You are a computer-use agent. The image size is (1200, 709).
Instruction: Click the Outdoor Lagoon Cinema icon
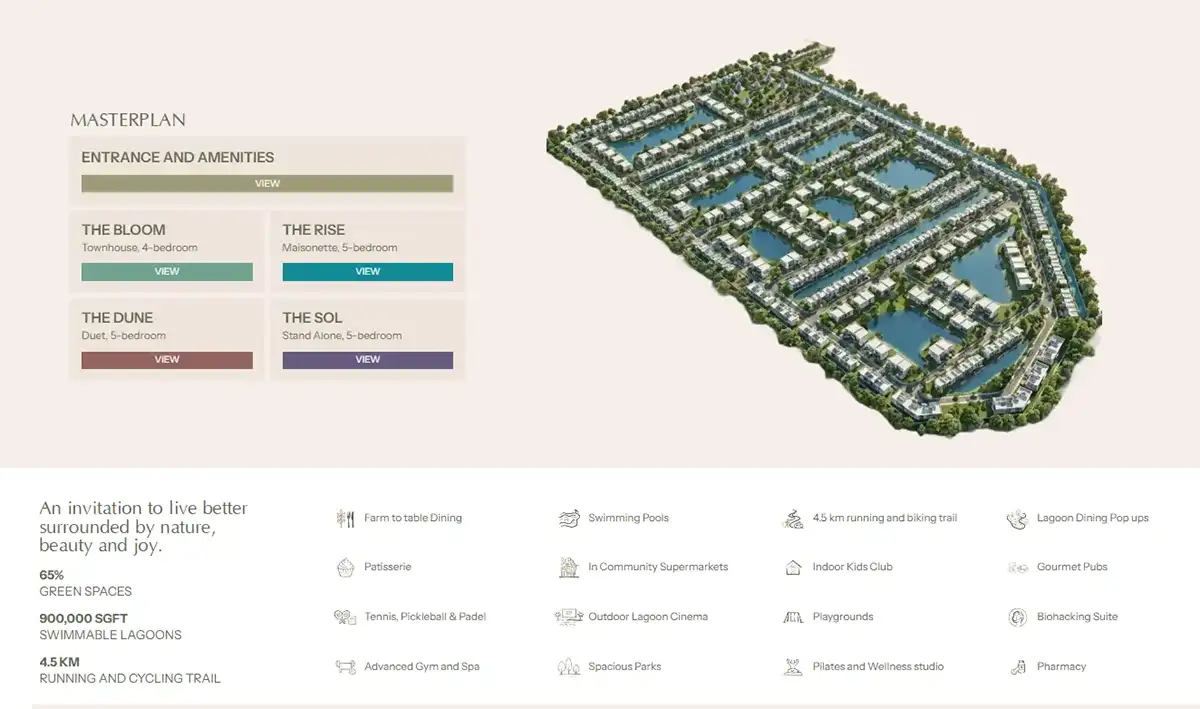pyautogui.click(x=569, y=617)
